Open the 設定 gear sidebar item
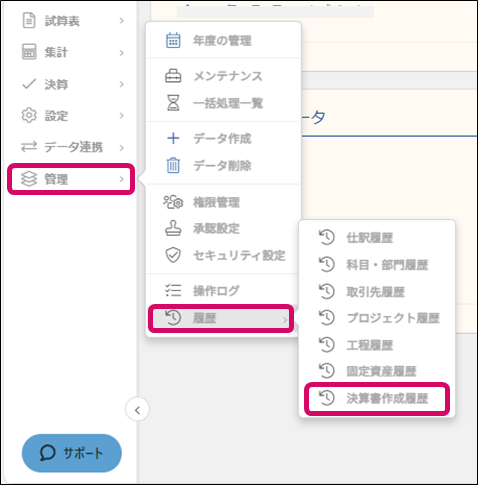478x485 pixels. point(72,116)
